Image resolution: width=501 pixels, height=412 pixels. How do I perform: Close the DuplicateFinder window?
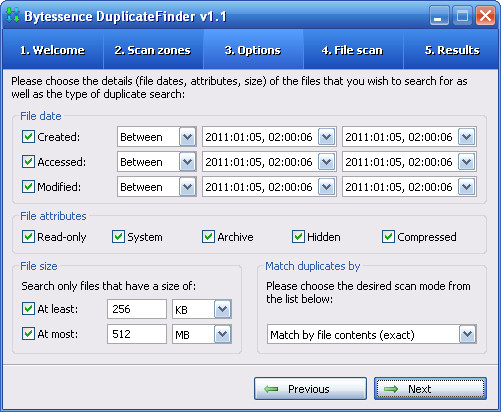click(485, 15)
